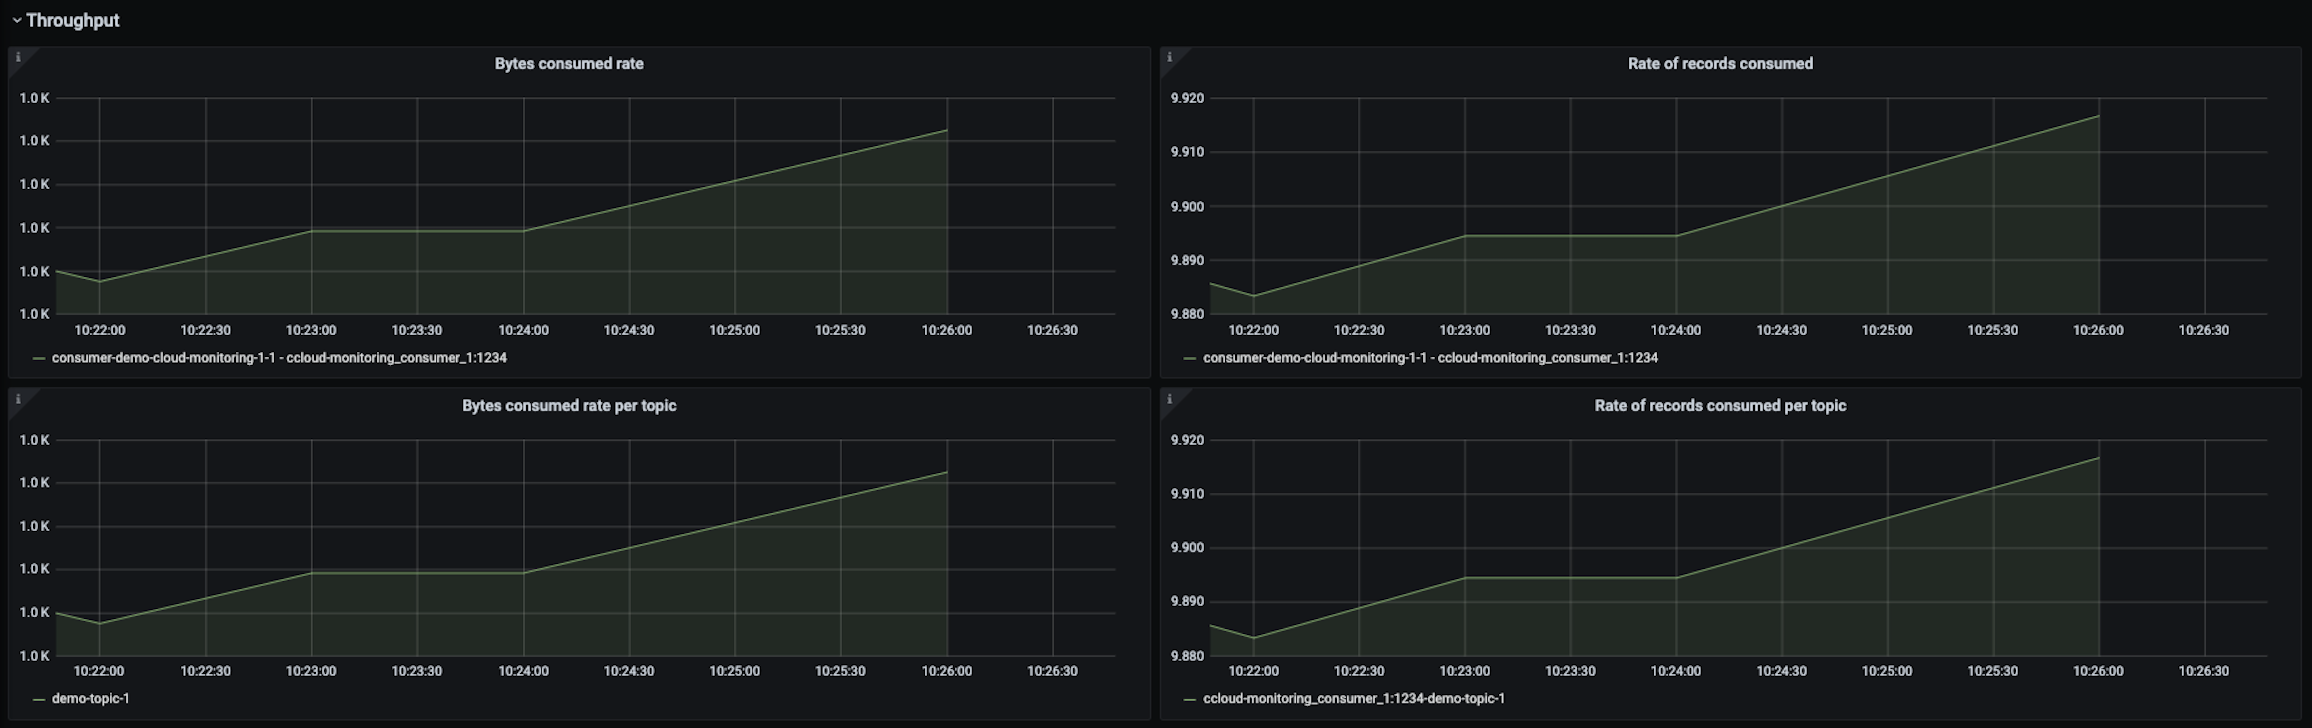The height and width of the screenshot is (728, 2312).
Task: Click 10:24:30 x-axis label in Bytes consumed rate per topic
Action: pyautogui.click(x=629, y=671)
